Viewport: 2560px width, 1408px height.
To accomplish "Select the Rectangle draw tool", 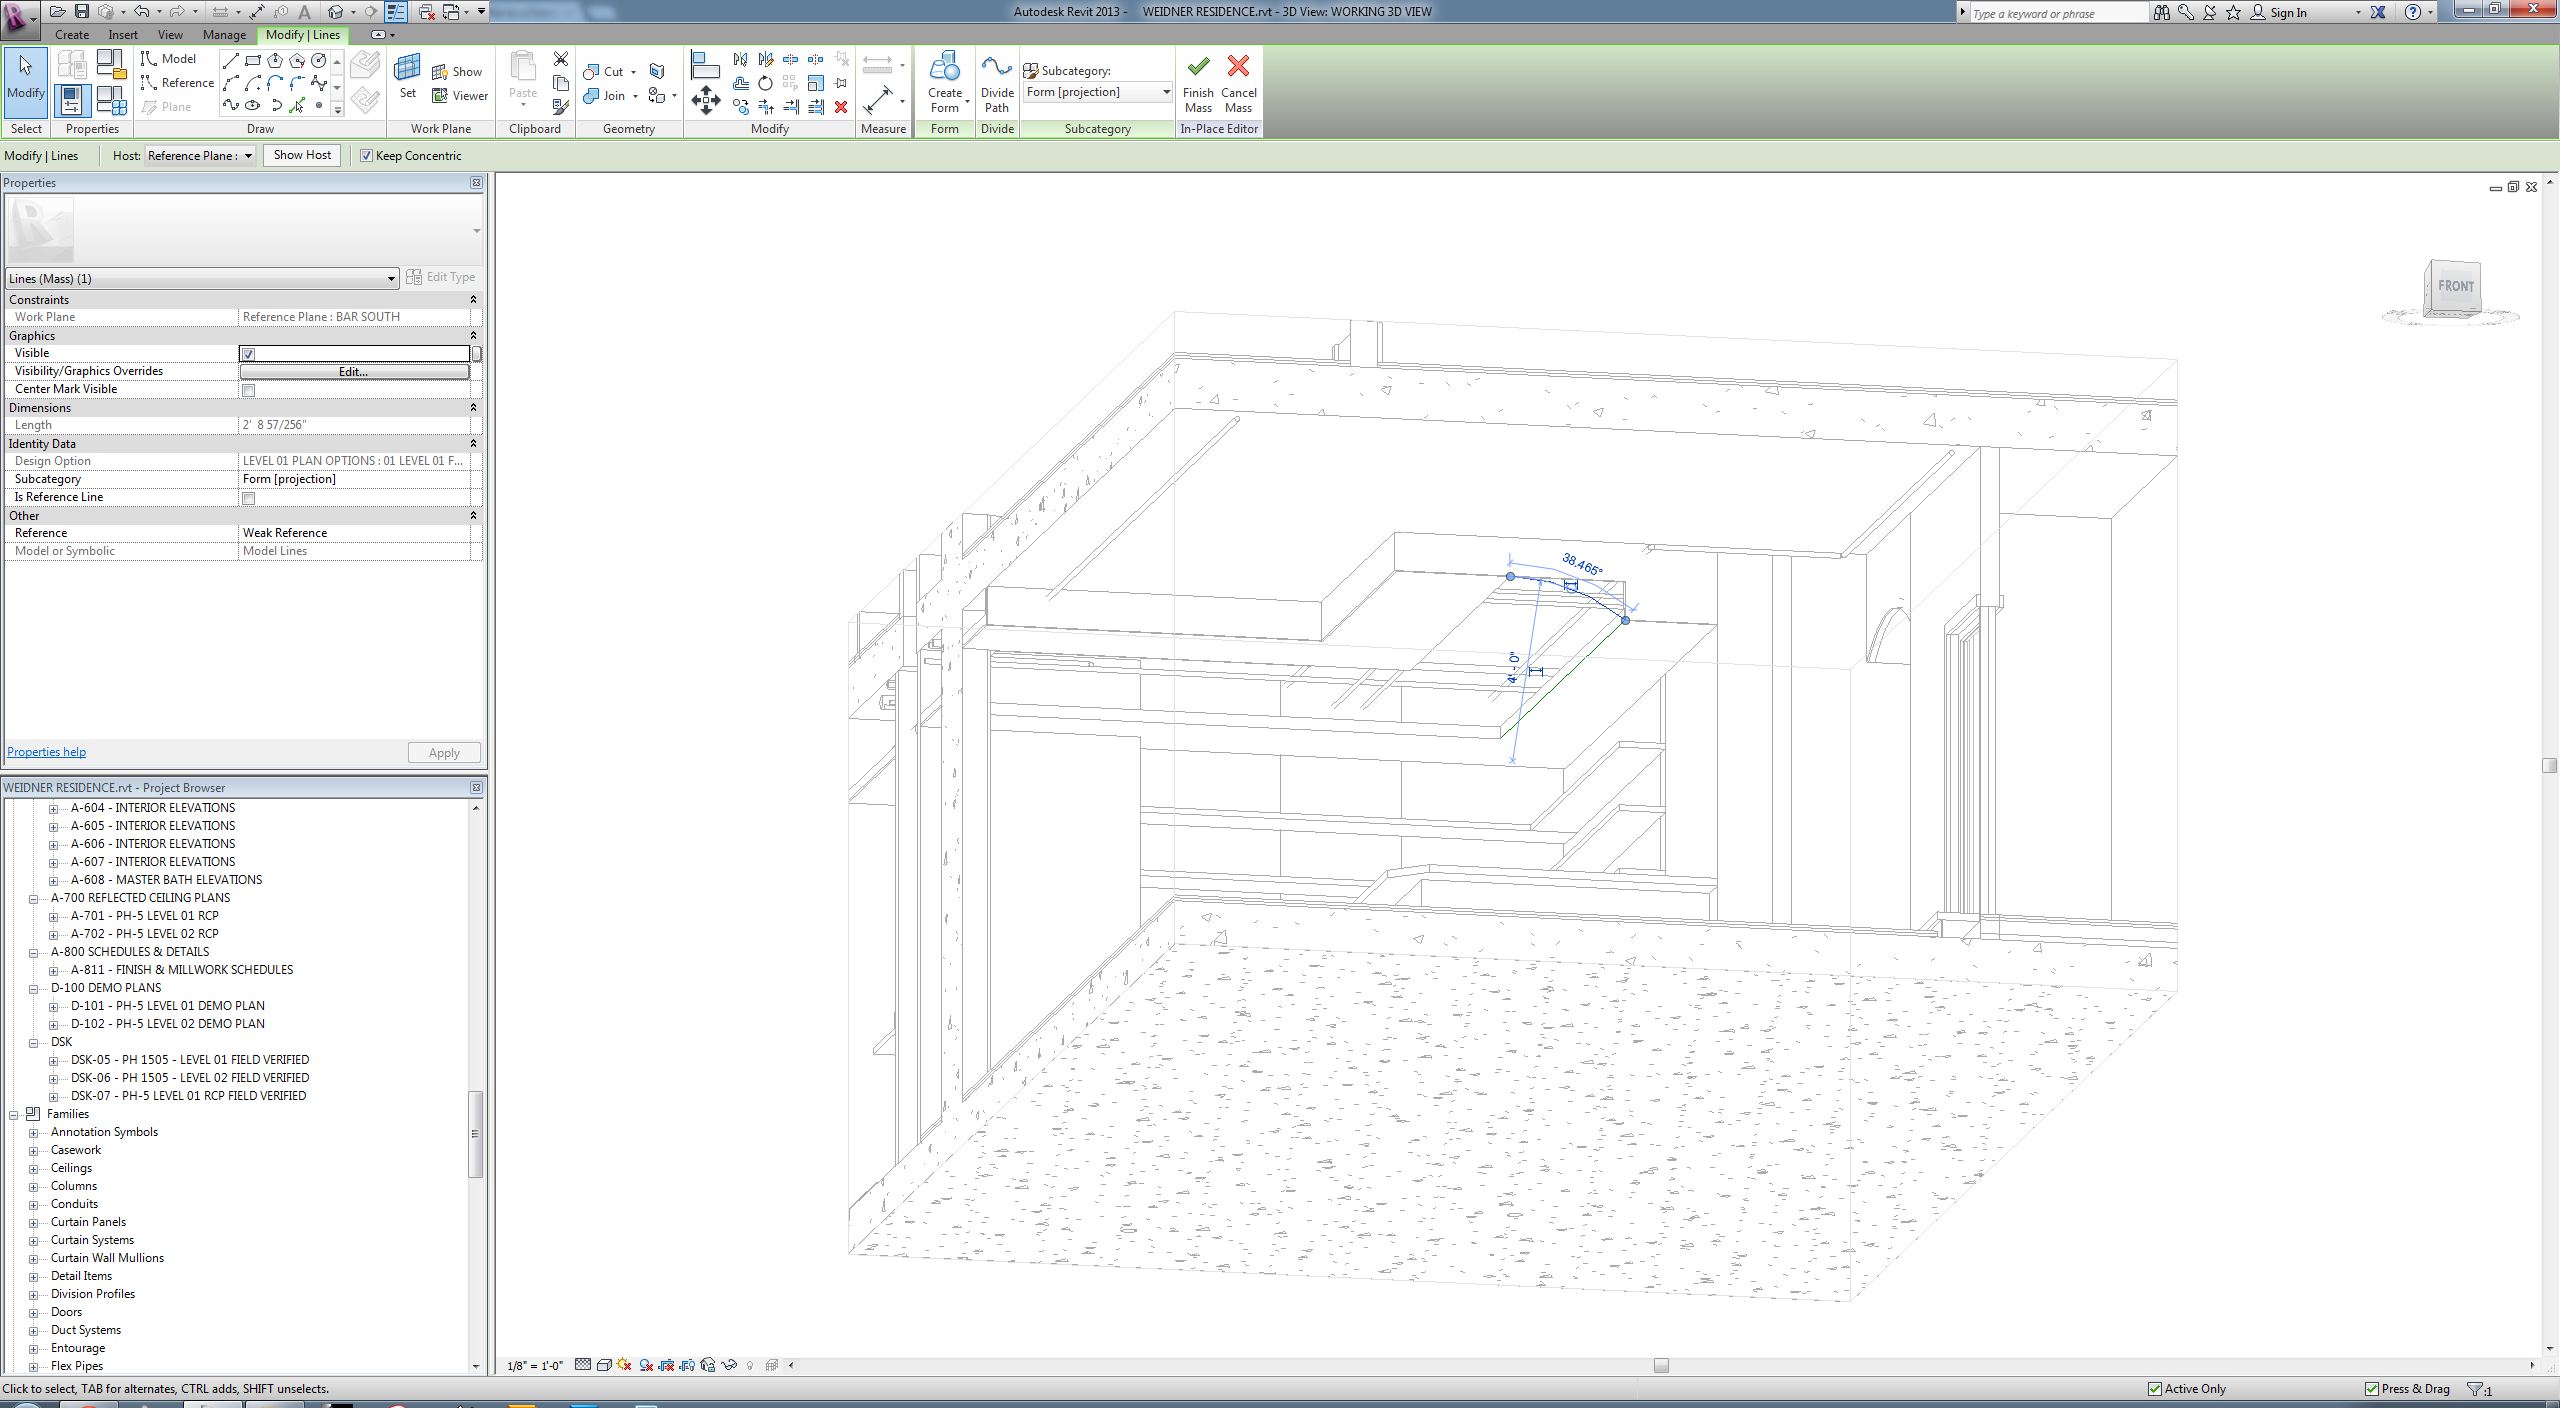I will click(x=253, y=61).
